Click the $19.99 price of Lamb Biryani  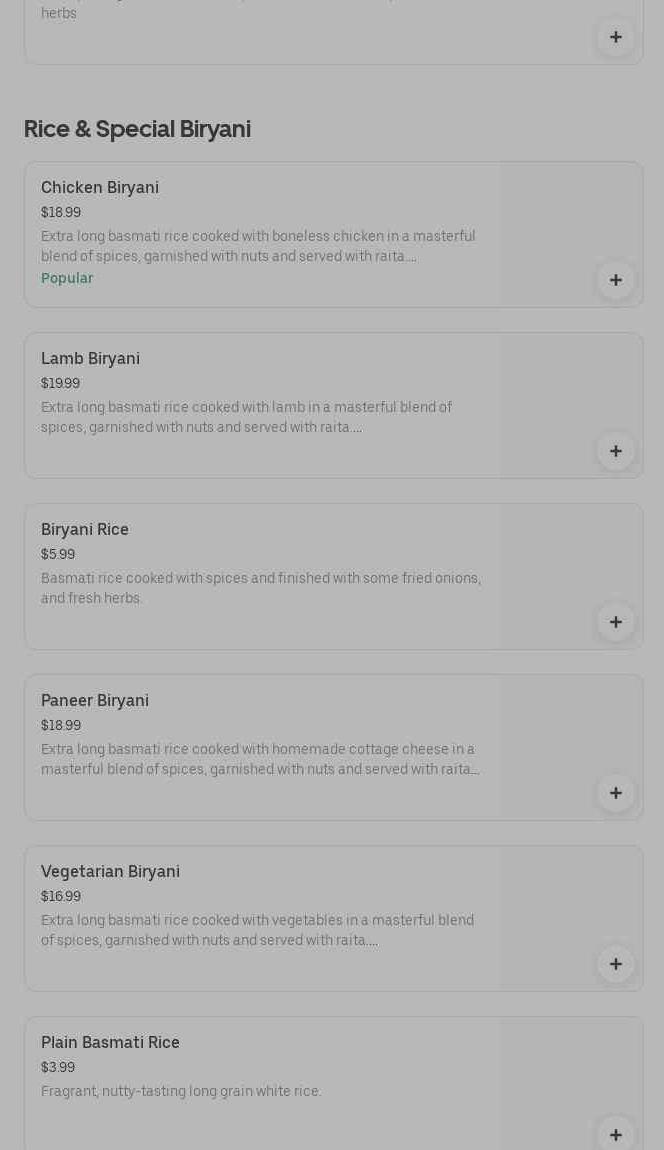pyautogui.click(x=60, y=384)
